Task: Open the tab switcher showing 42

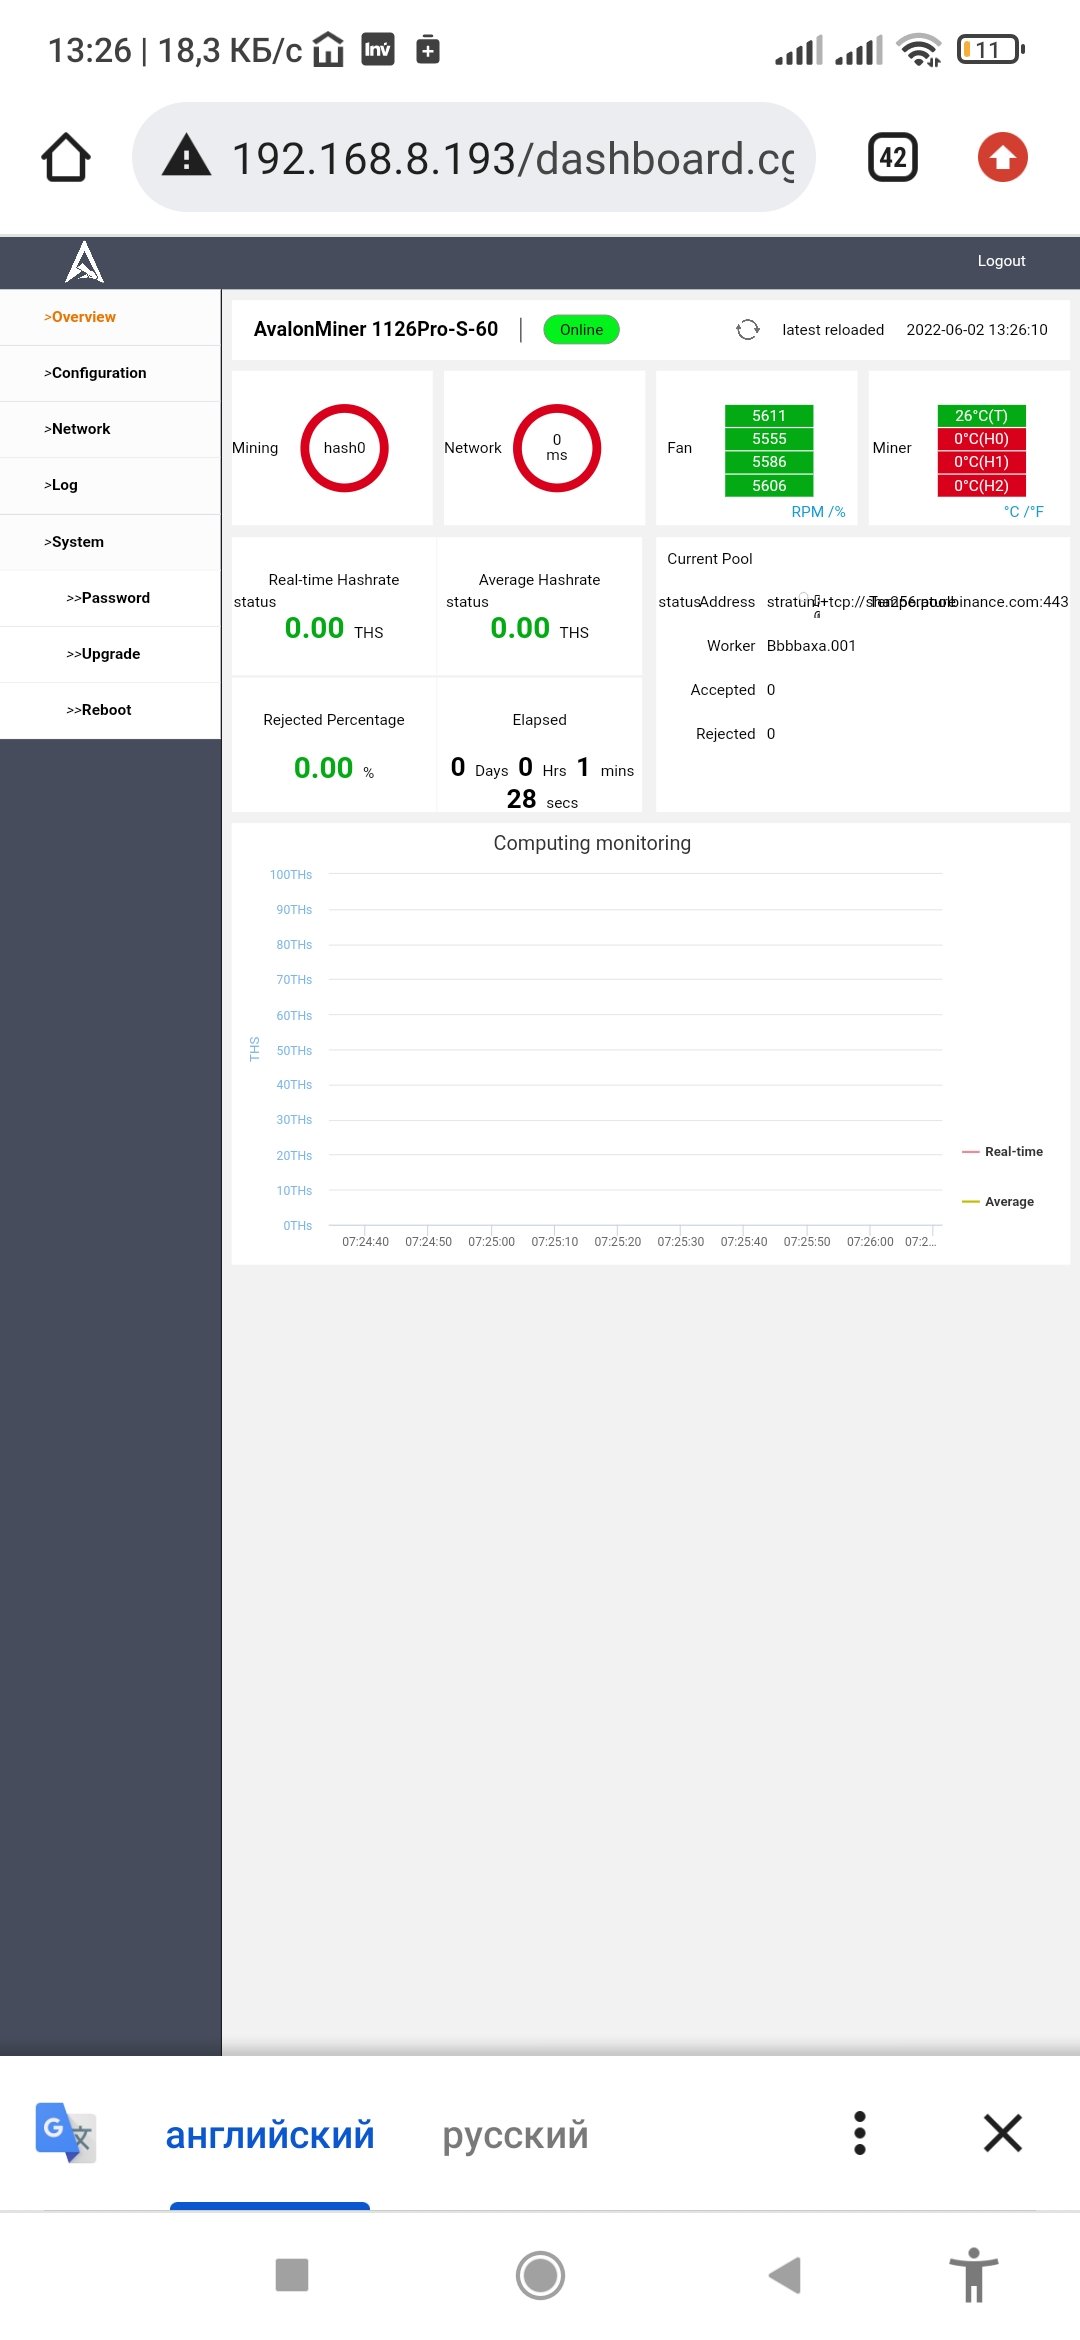Action: 893,157
